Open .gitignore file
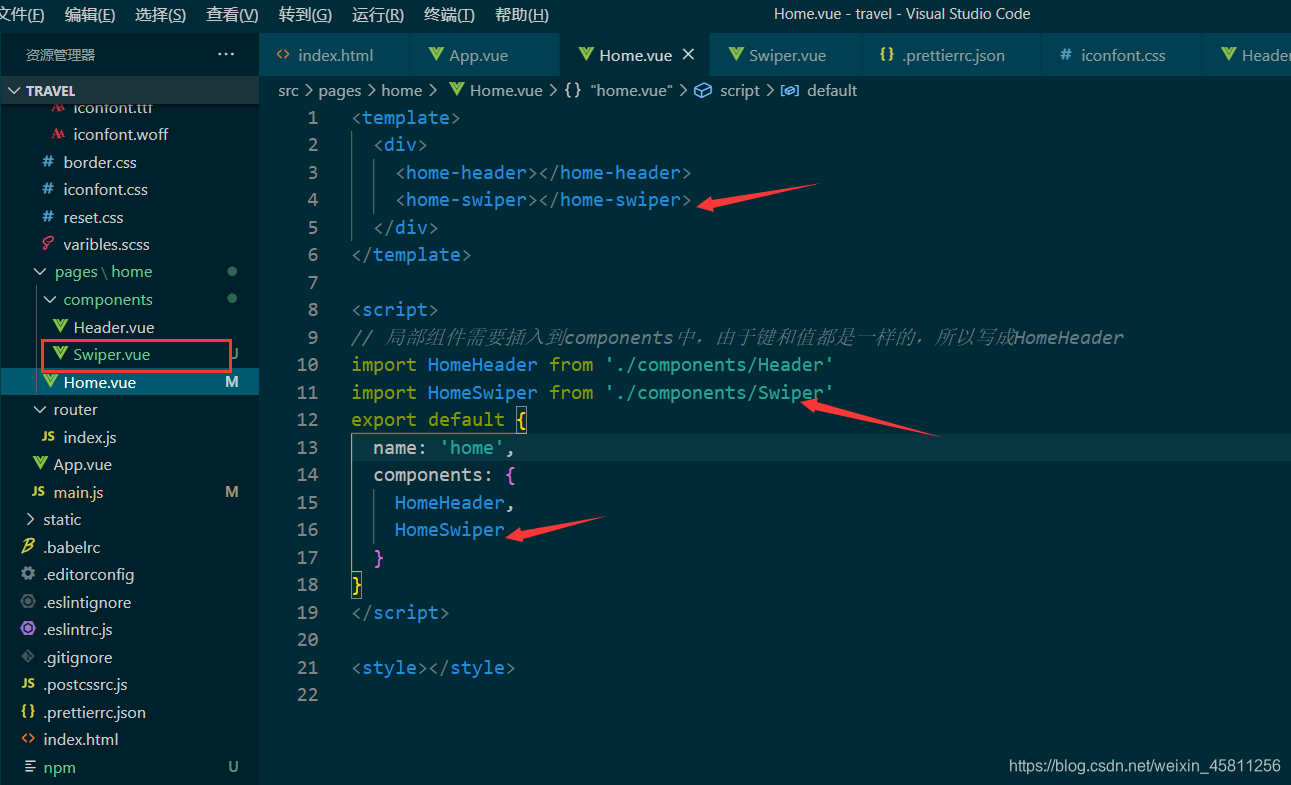 (77, 657)
